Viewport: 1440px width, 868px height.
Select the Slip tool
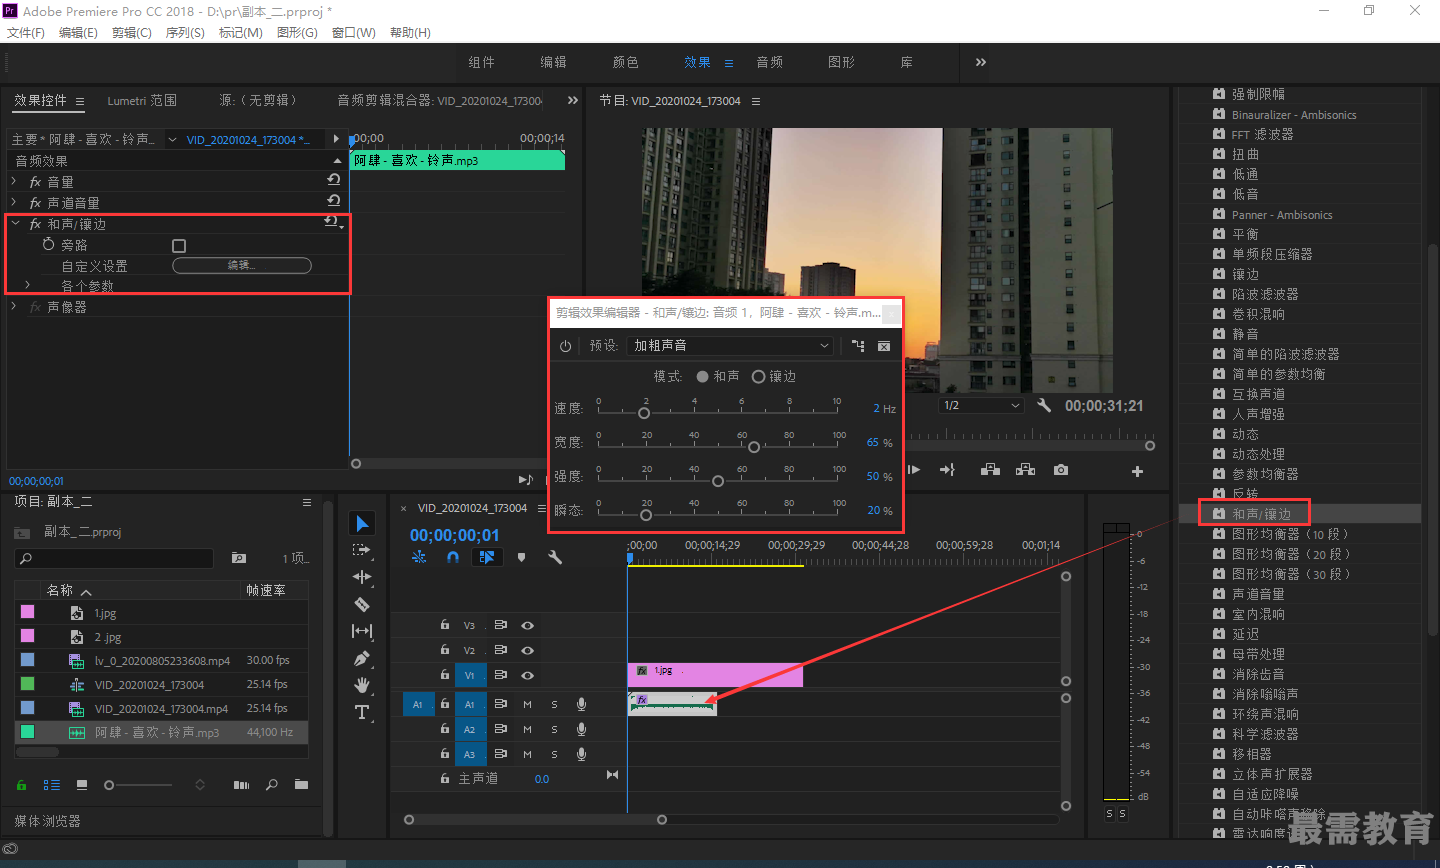362,631
